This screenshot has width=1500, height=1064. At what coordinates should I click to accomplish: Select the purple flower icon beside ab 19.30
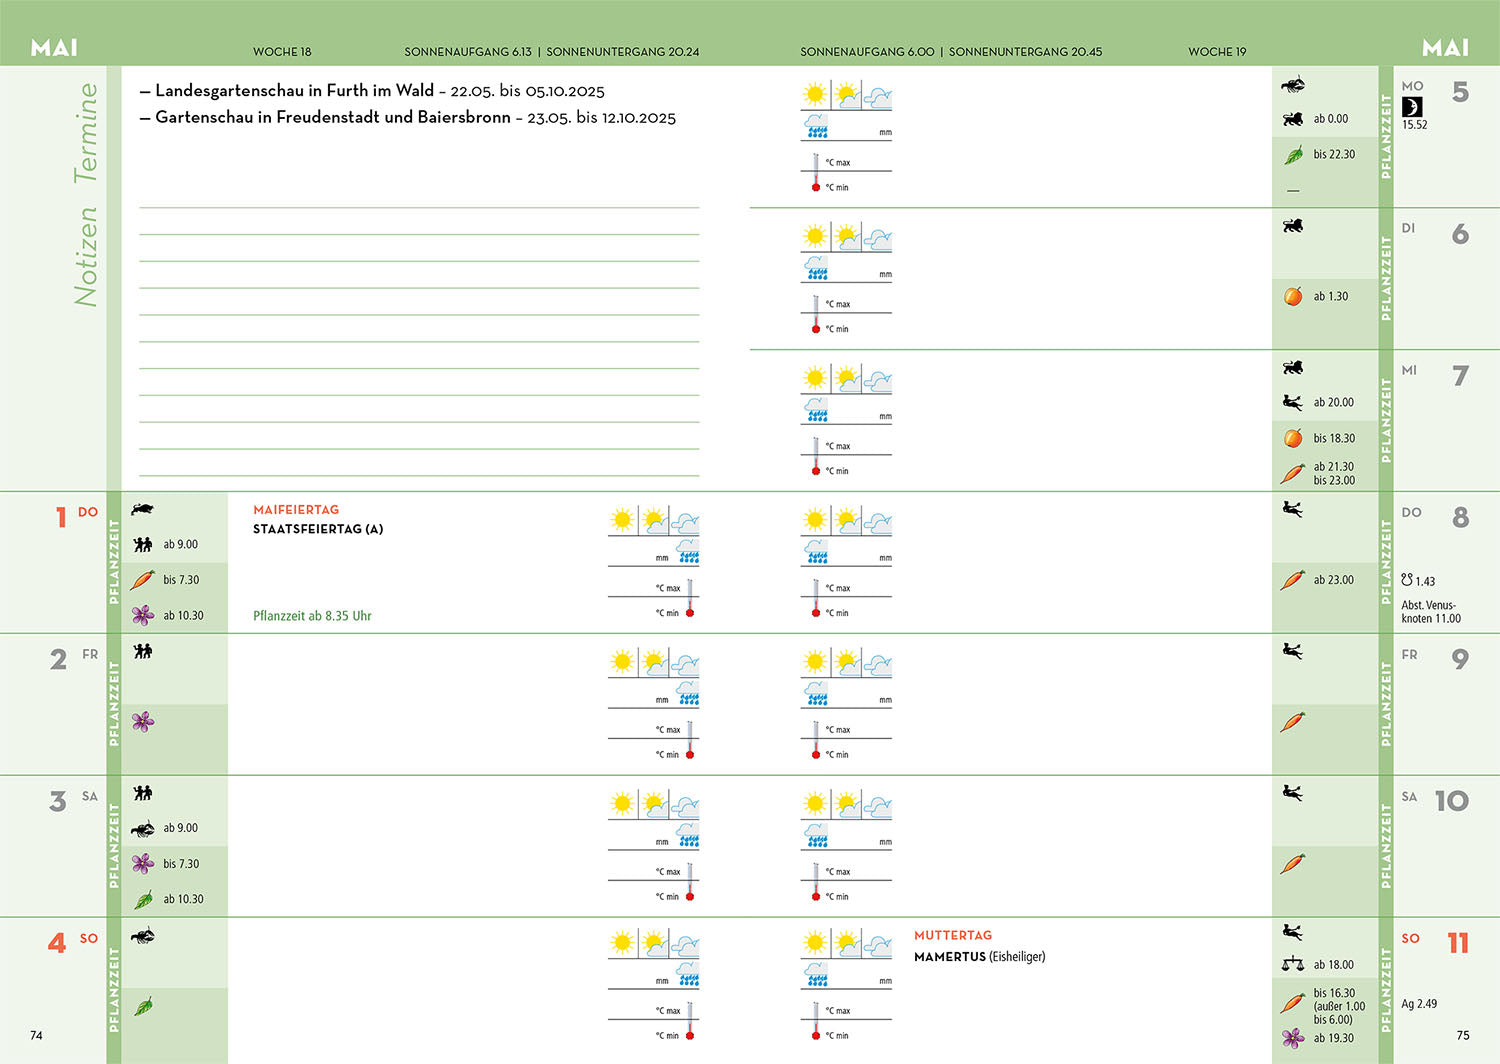(x=1293, y=1038)
